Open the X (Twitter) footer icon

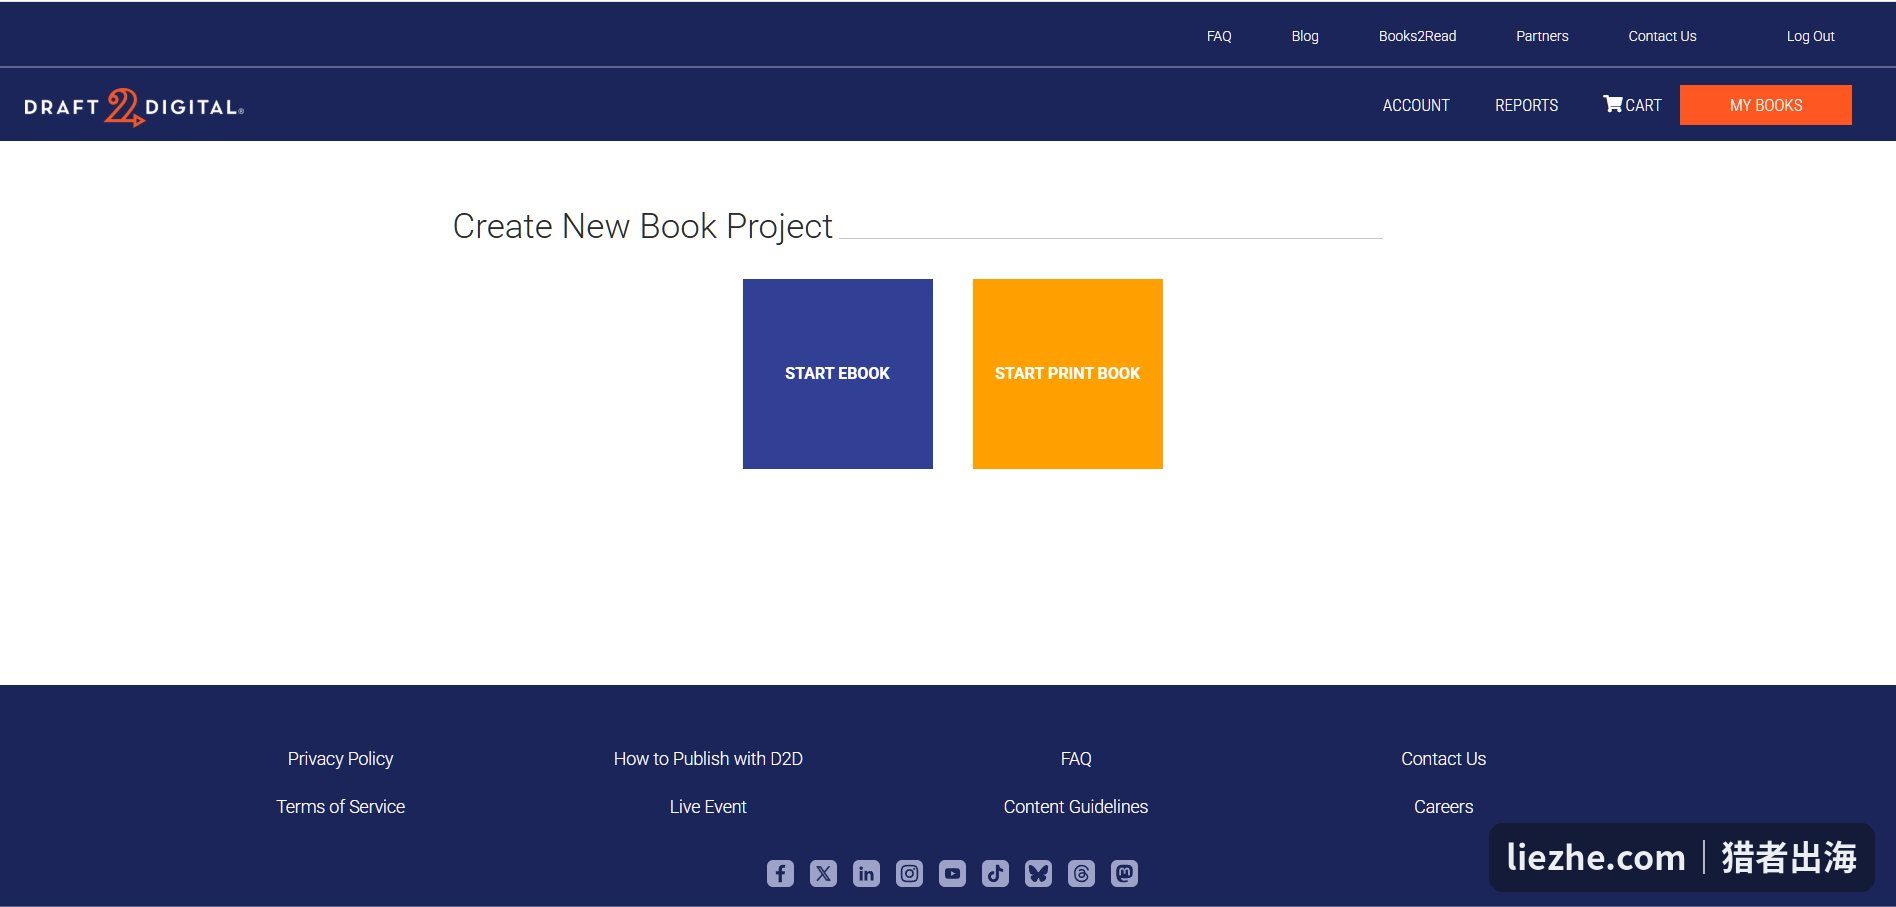[x=823, y=873]
